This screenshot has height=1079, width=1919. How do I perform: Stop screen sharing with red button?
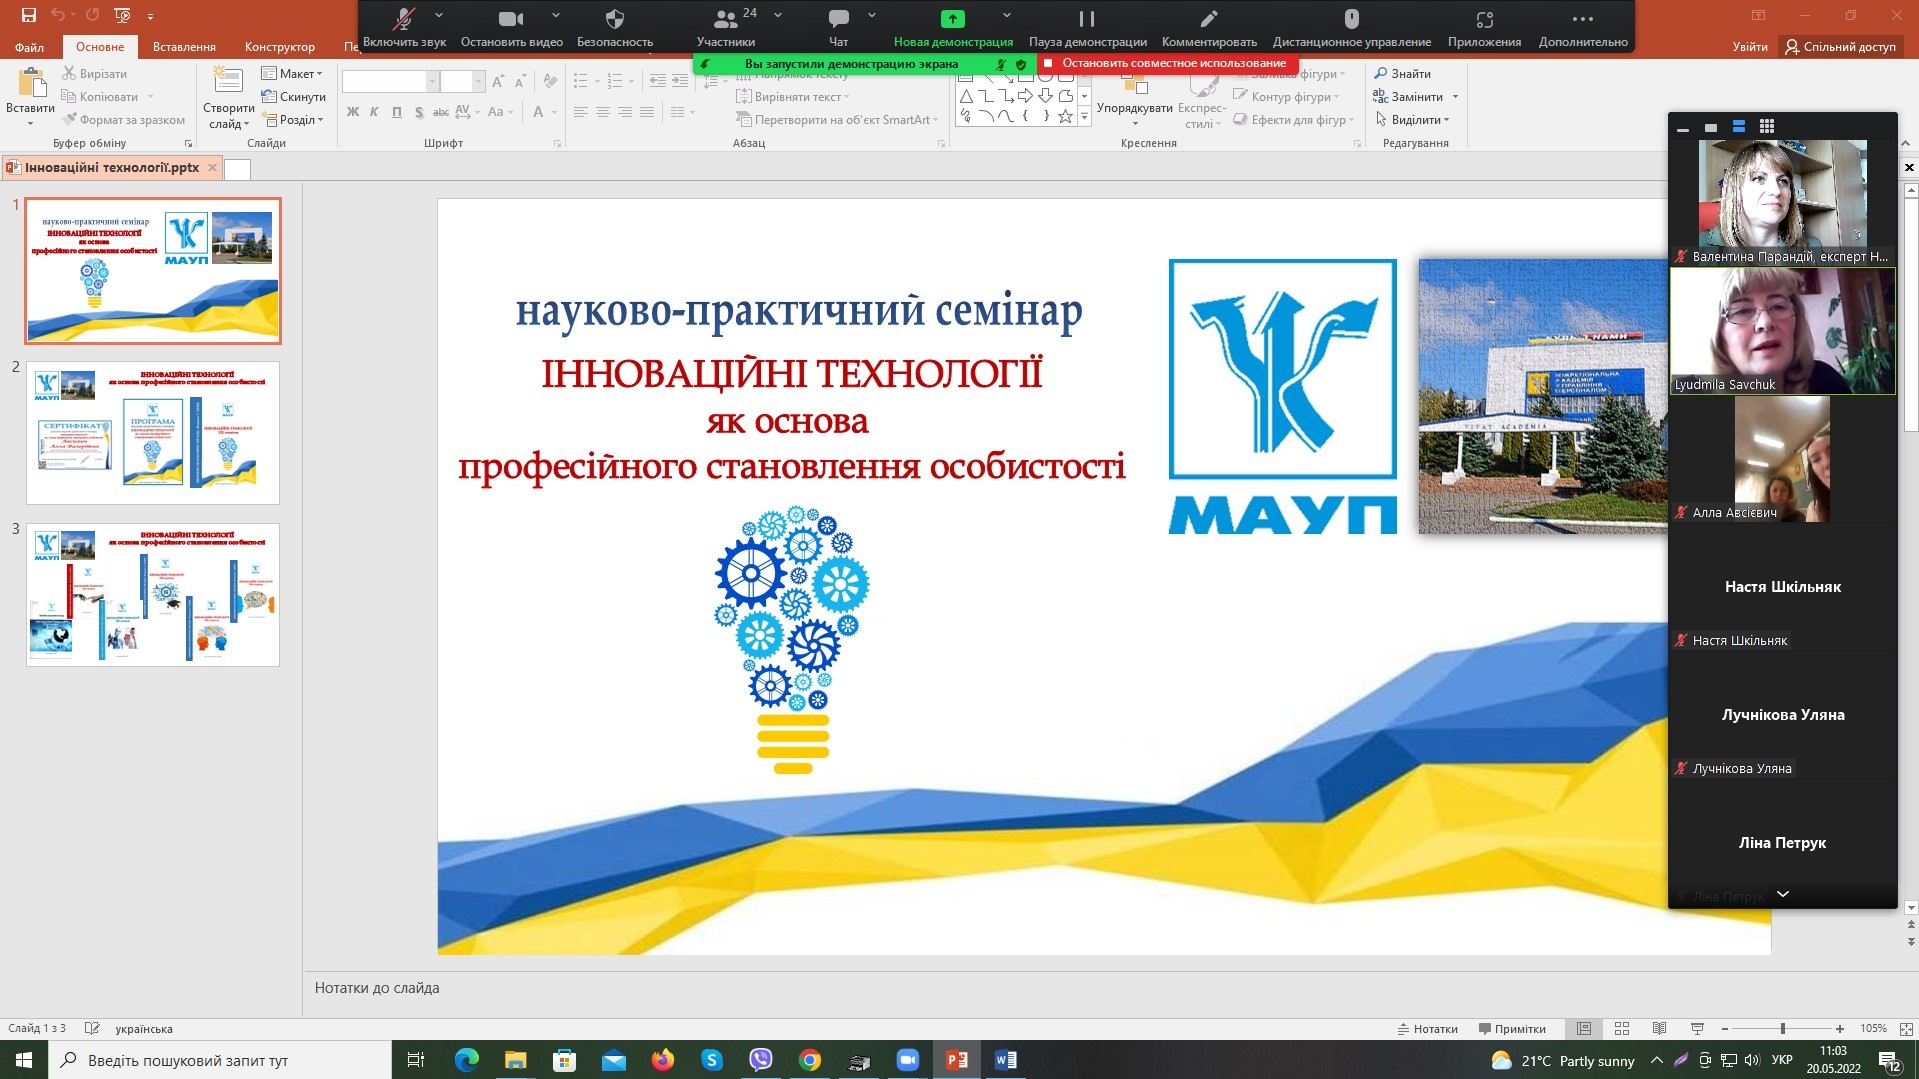(1165, 63)
